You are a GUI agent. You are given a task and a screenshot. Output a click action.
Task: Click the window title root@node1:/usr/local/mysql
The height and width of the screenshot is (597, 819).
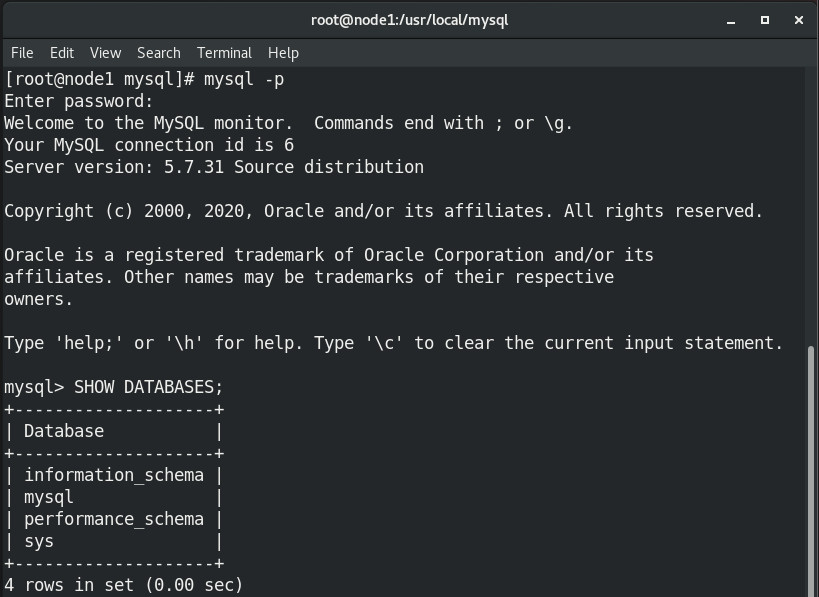410,20
